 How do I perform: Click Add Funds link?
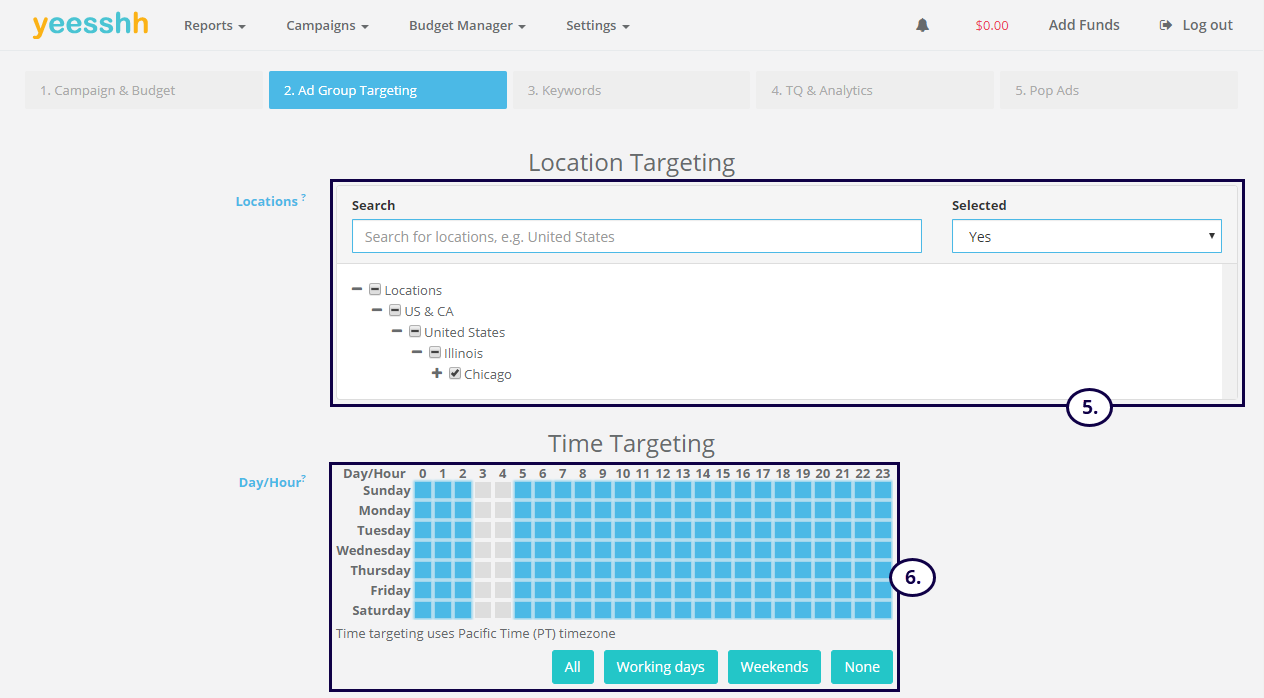point(1083,25)
